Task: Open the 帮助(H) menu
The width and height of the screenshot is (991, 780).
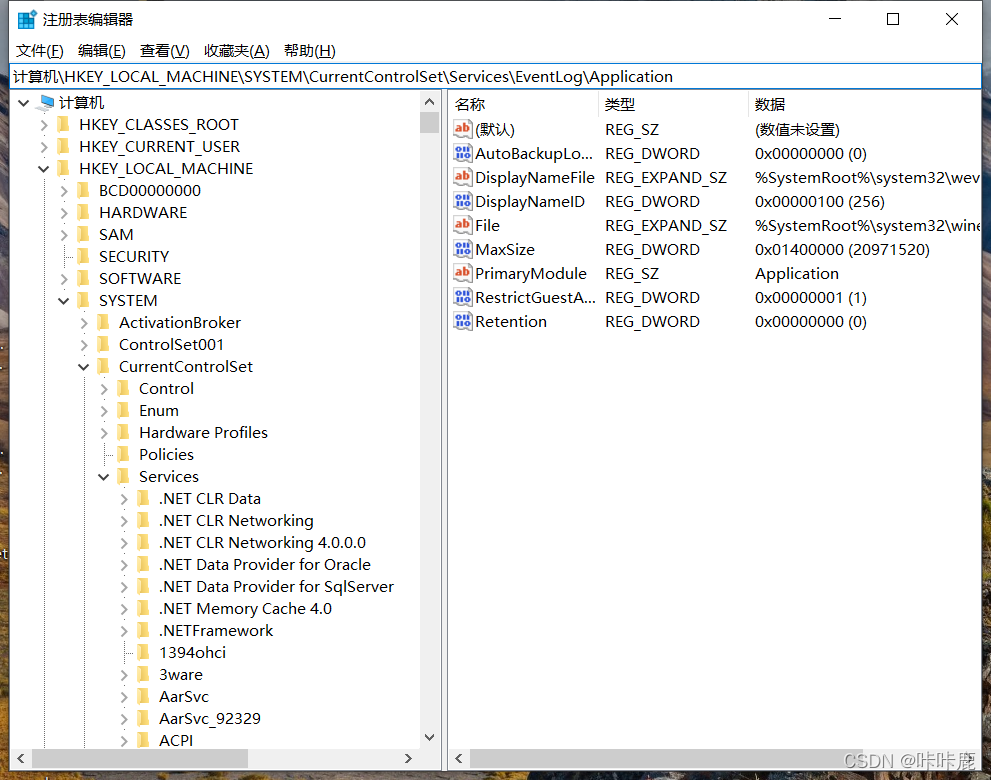Action: [x=310, y=51]
